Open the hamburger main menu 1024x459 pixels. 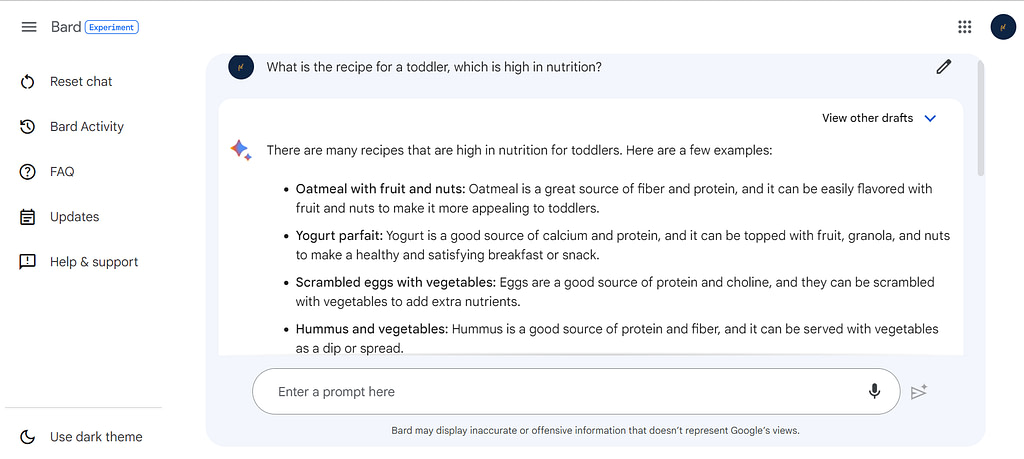coord(29,27)
